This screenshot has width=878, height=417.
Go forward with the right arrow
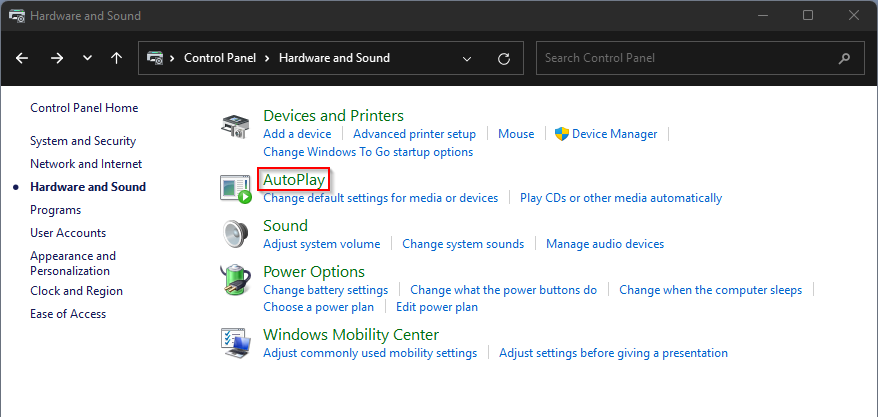(x=57, y=58)
